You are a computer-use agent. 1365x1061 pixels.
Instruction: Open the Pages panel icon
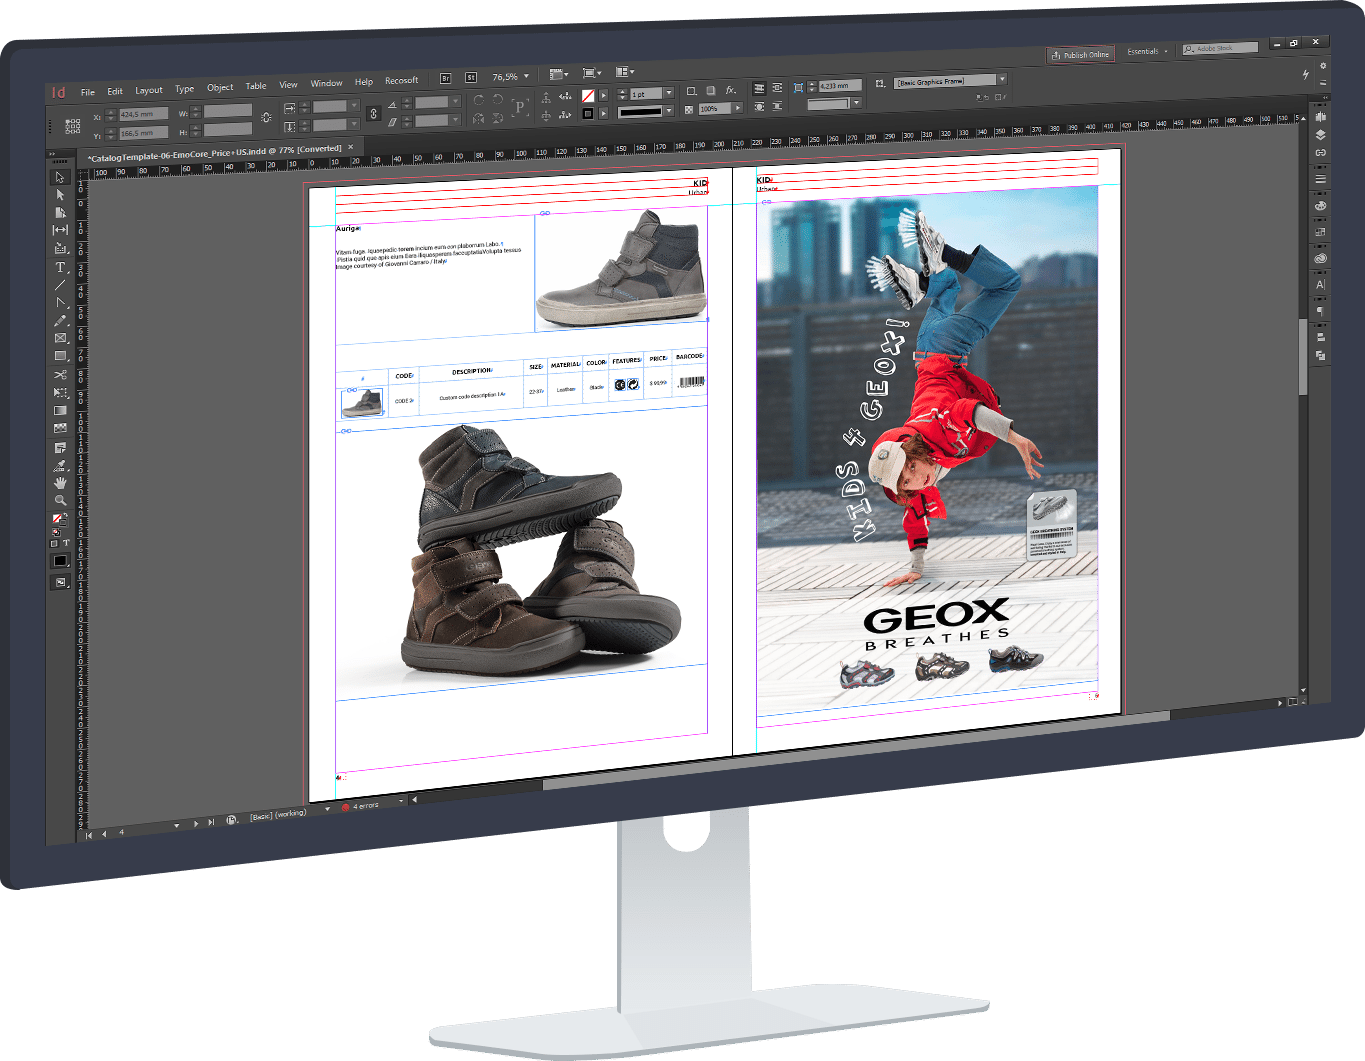[1320, 116]
